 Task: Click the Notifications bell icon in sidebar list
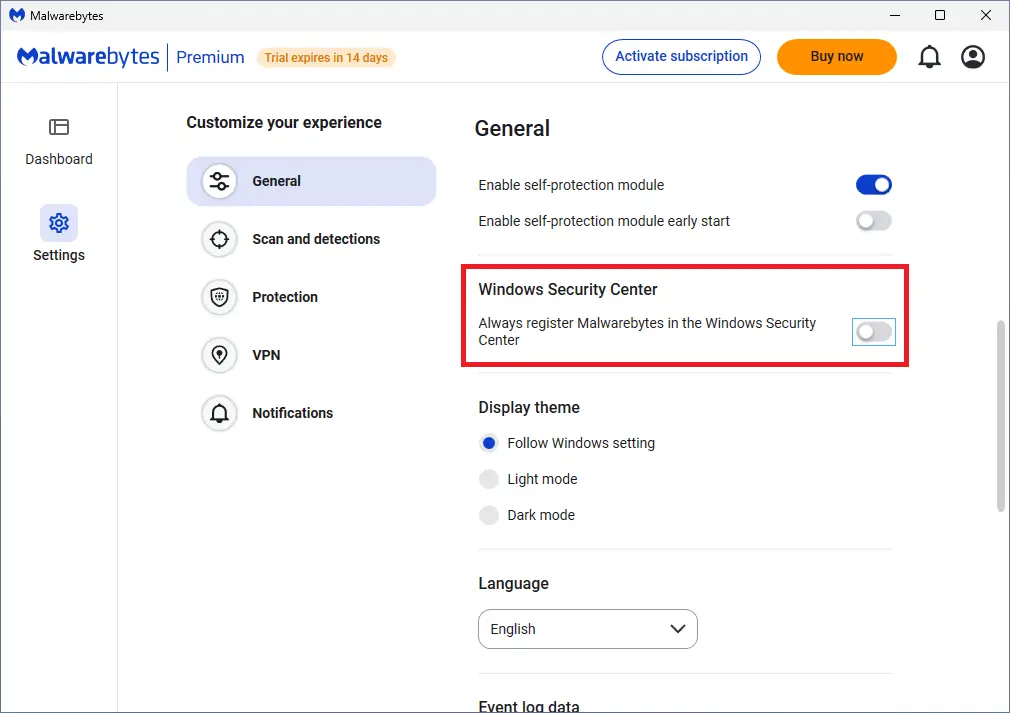click(x=220, y=413)
